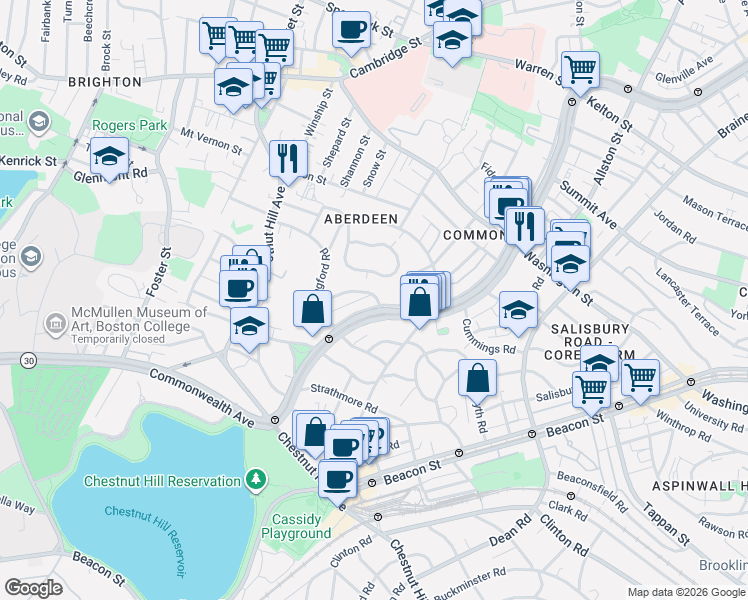Click the Route 30 highway shield
The height and width of the screenshot is (600, 748).
(29, 361)
